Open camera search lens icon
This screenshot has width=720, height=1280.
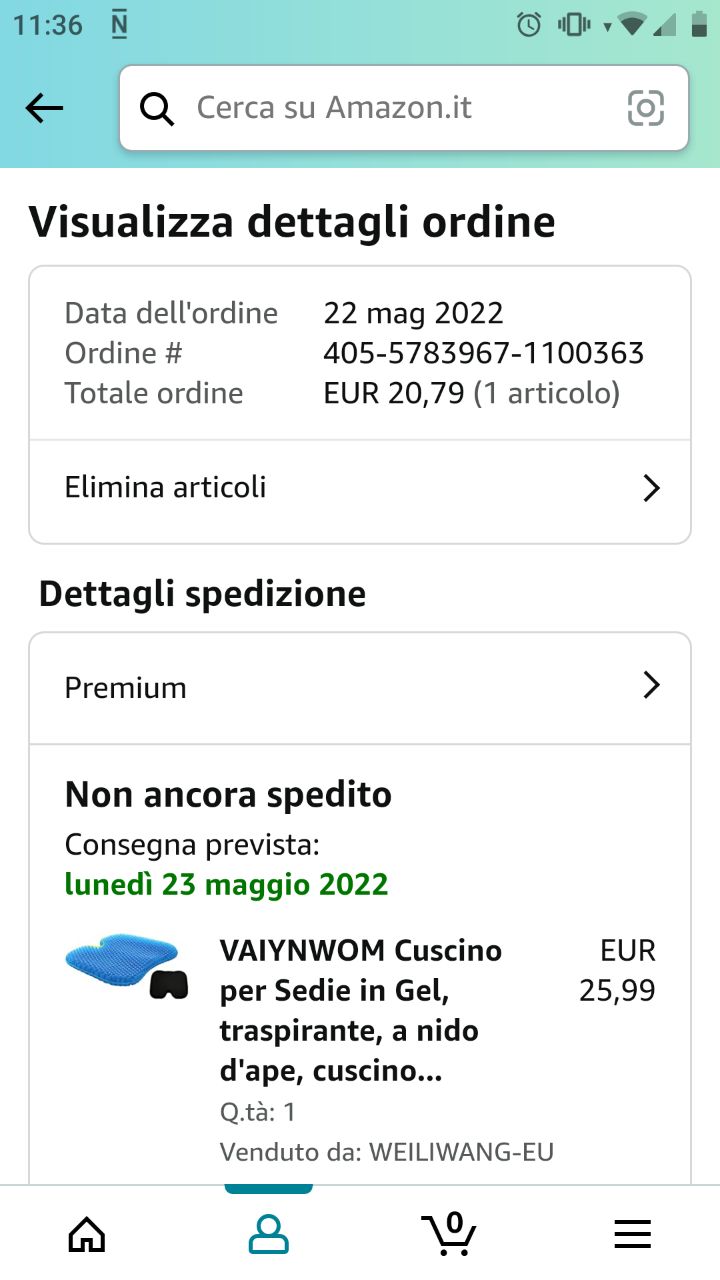pyautogui.click(x=646, y=108)
